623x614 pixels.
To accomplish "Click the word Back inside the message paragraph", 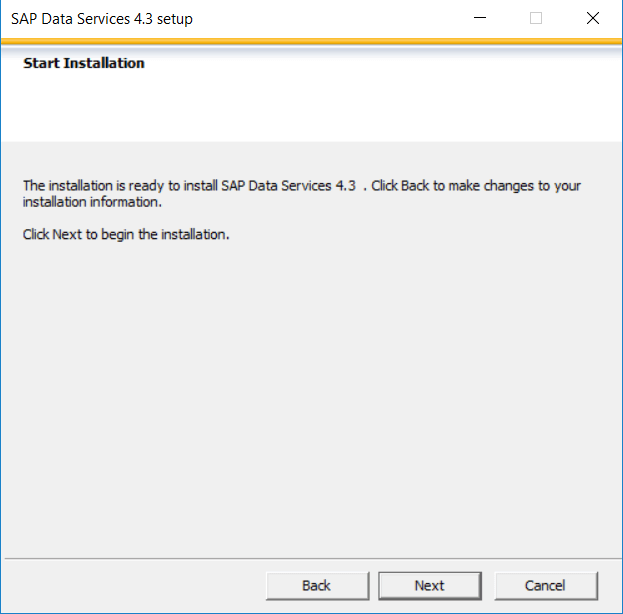I will 415,186.
